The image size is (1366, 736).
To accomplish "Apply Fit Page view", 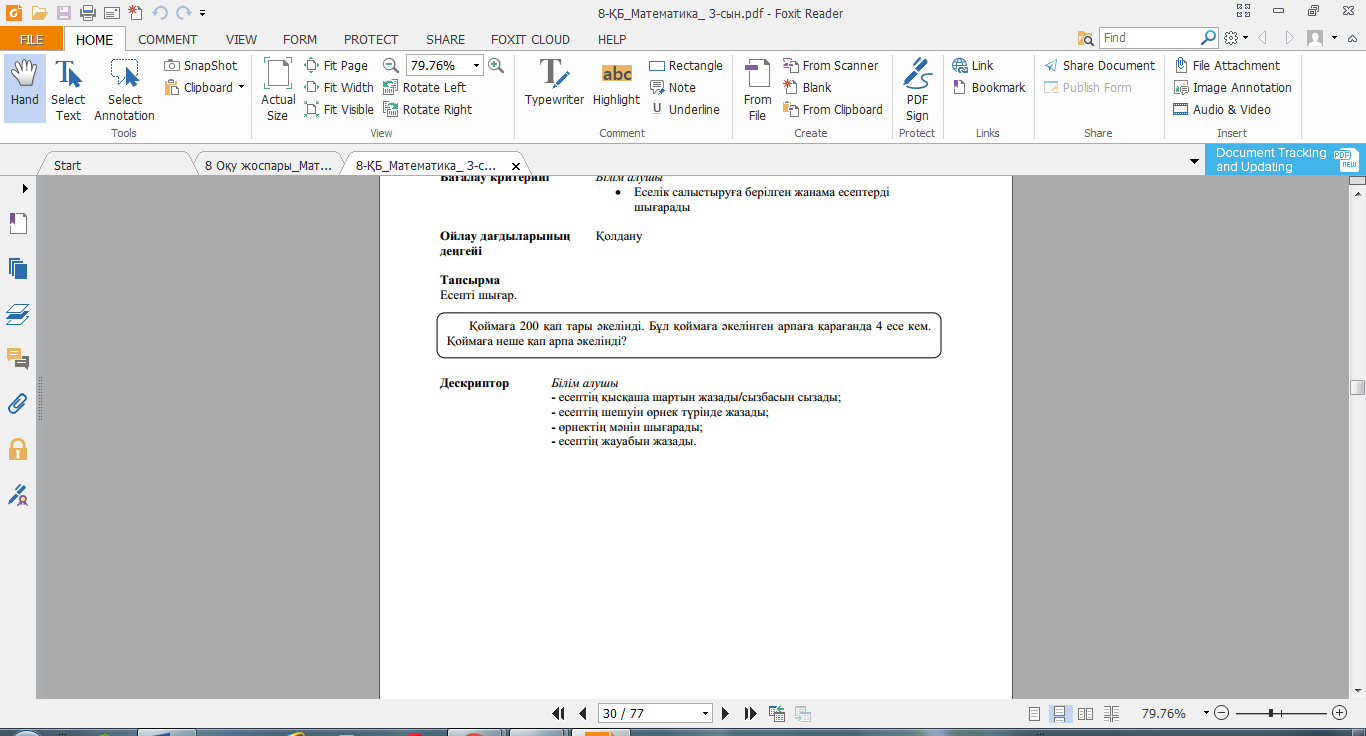I will 336,66.
